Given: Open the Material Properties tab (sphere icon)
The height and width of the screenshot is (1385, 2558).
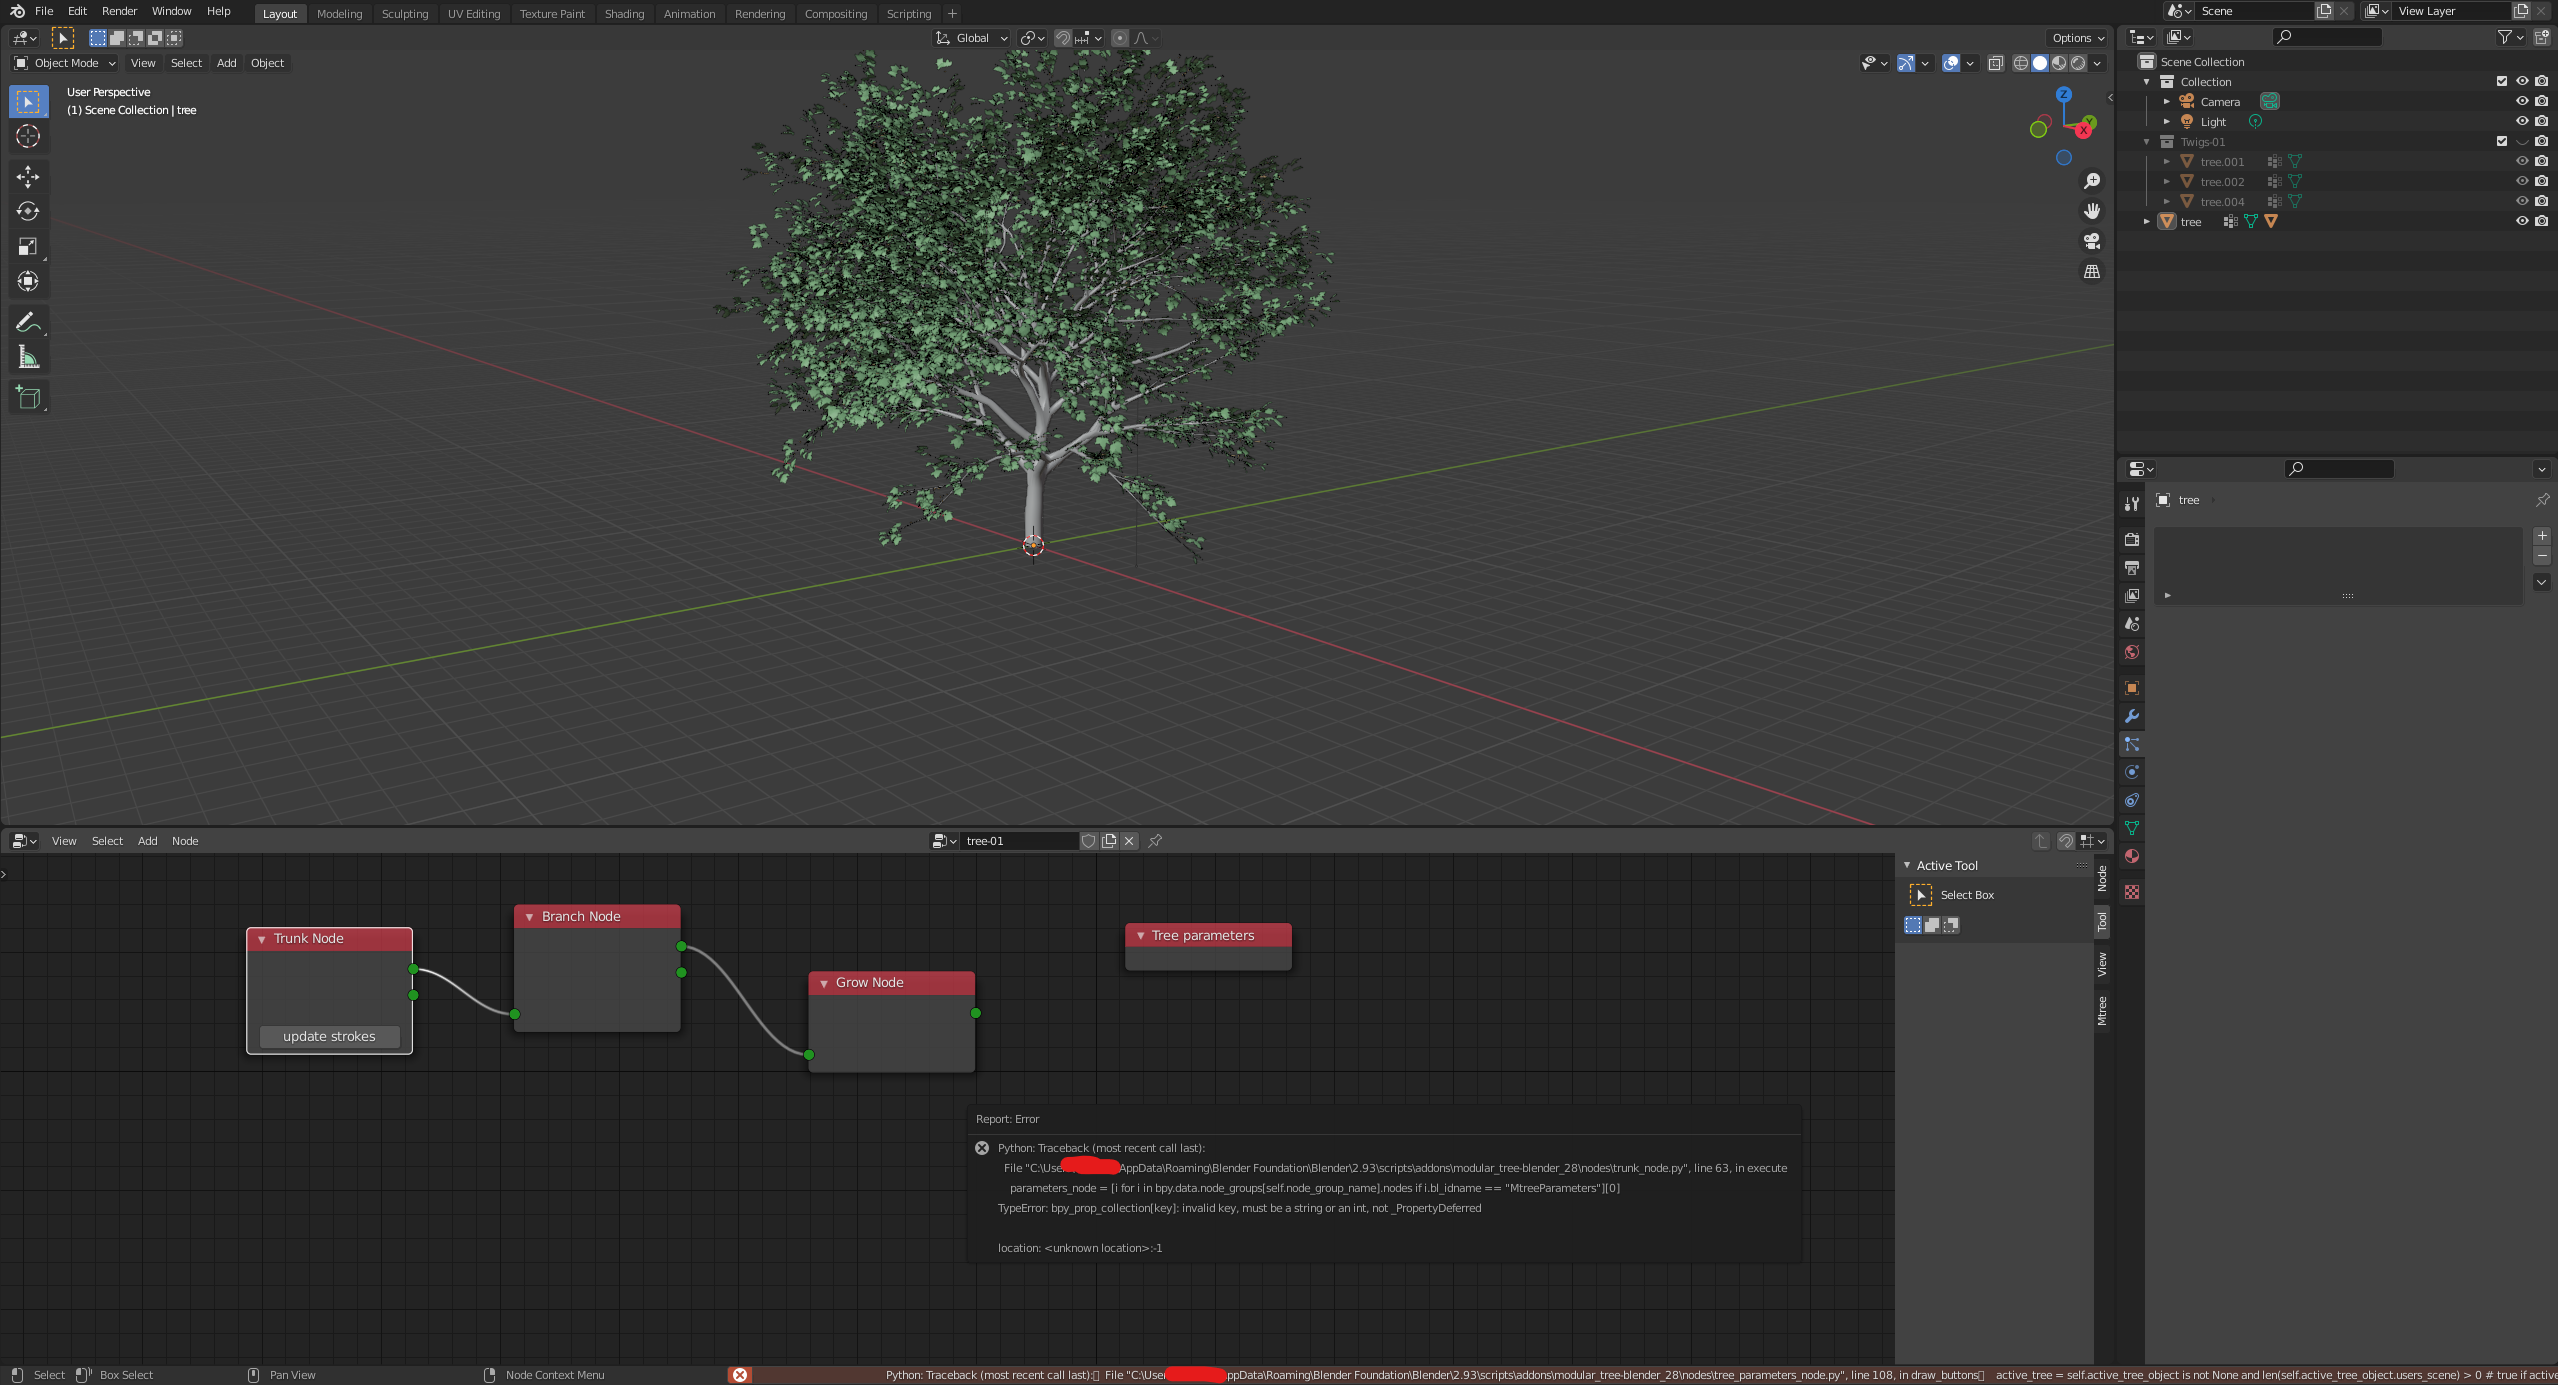Looking at the screenshot, I should [x=2132, y=856].
